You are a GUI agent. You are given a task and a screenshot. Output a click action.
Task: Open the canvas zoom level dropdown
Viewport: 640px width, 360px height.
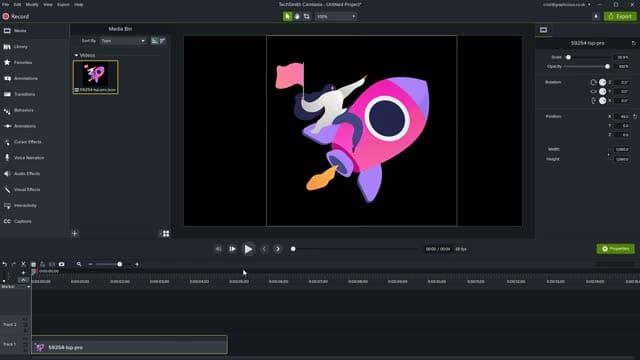pos(336,16)
